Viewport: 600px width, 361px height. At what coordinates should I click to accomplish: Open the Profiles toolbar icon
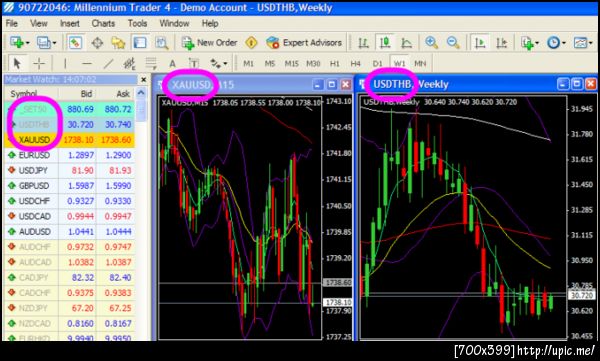pyautogui.click(x=43, y=42)
